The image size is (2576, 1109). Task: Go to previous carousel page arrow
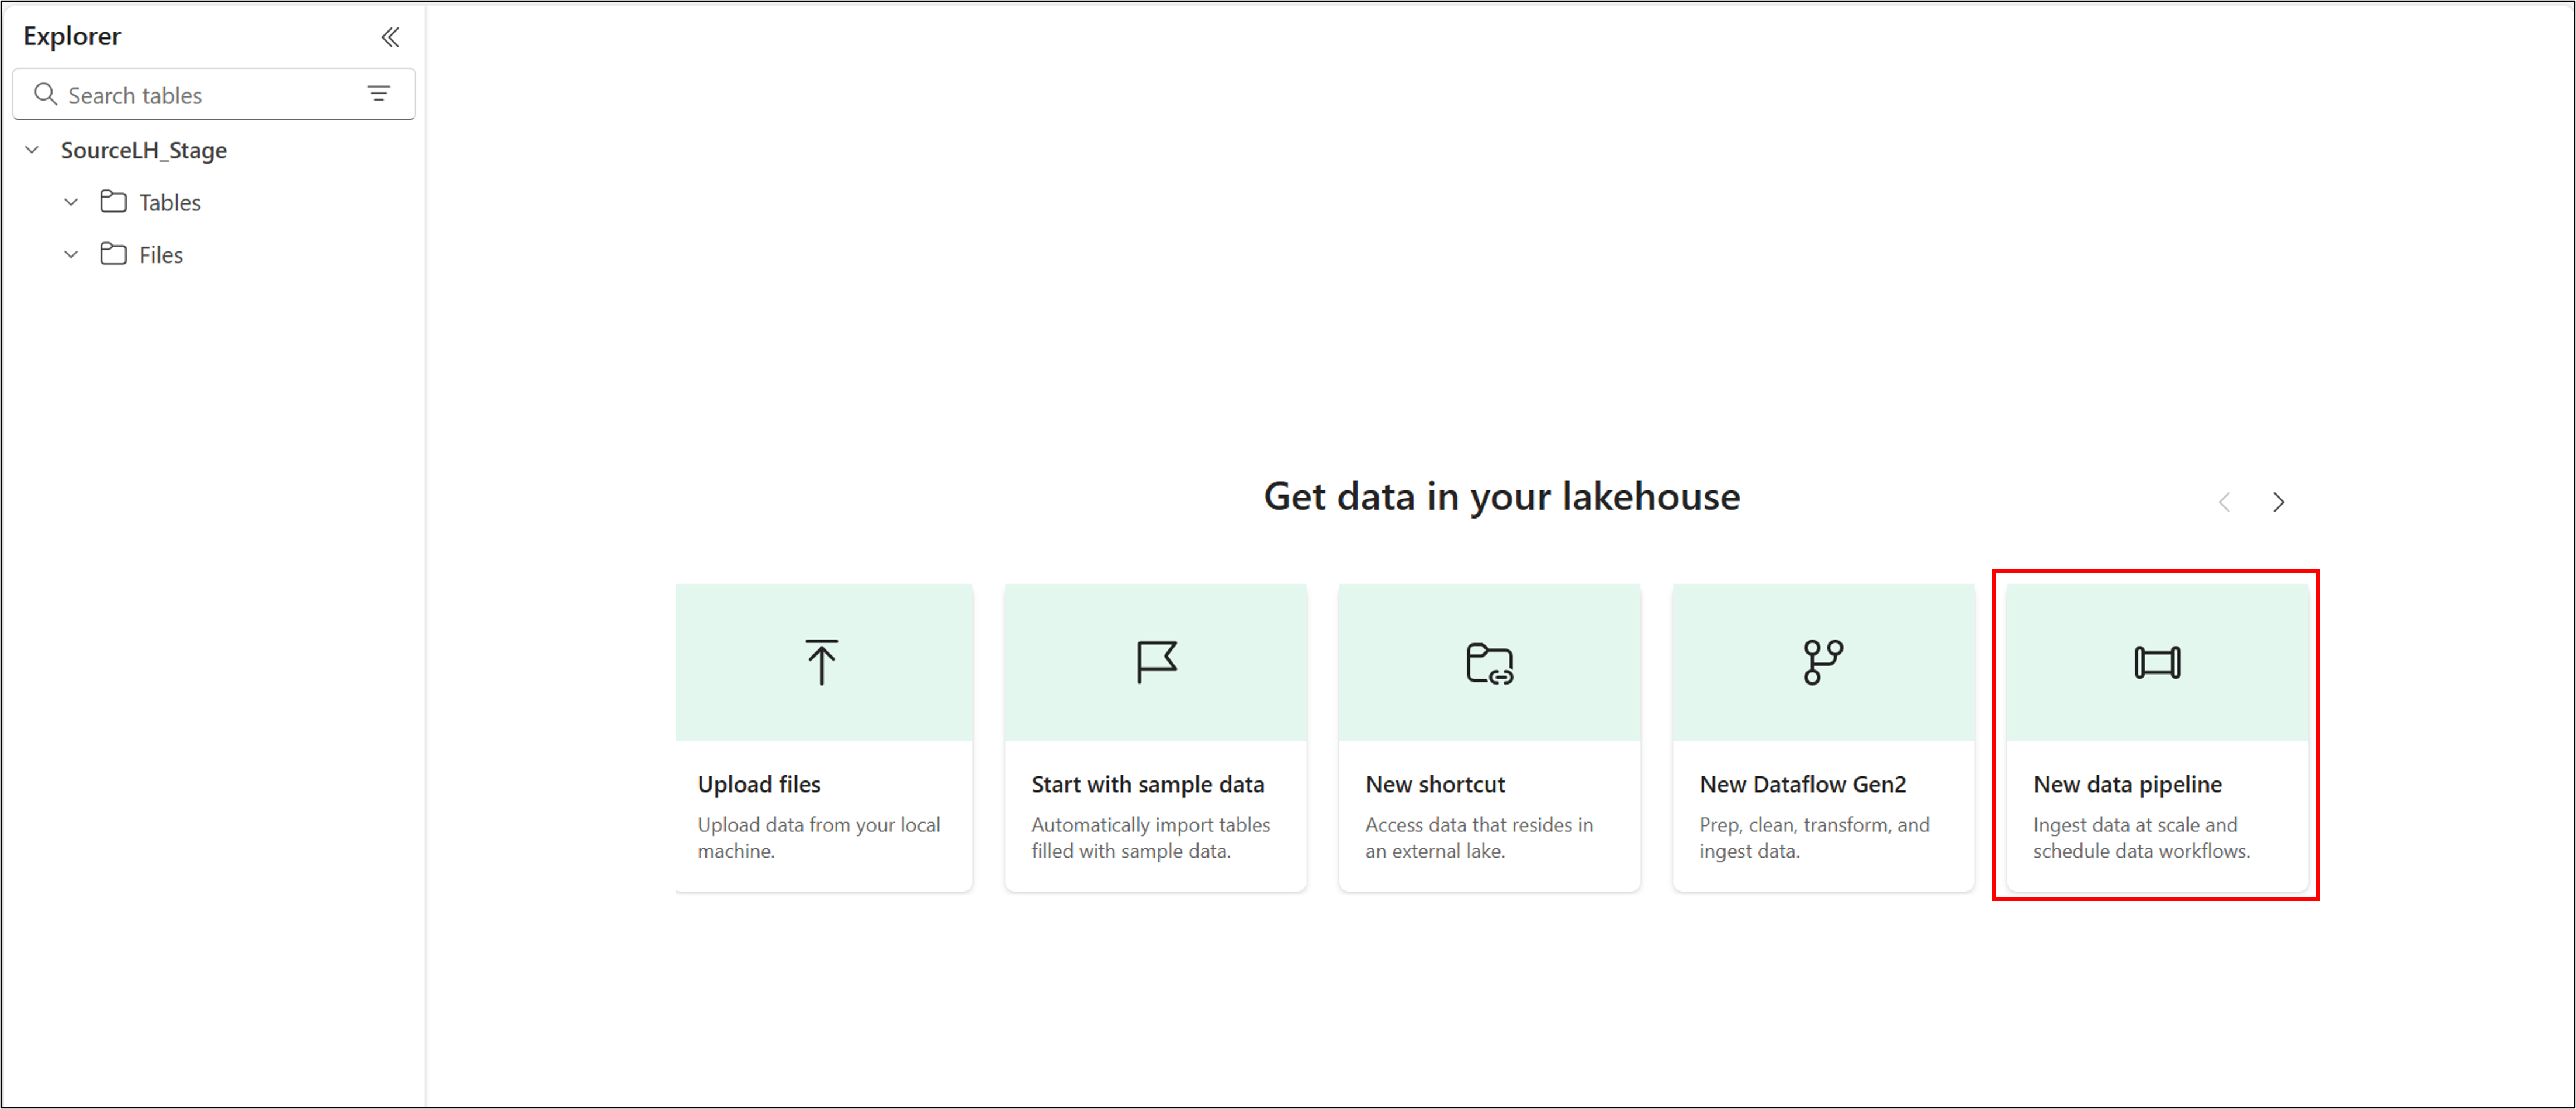click(2224, 502)
